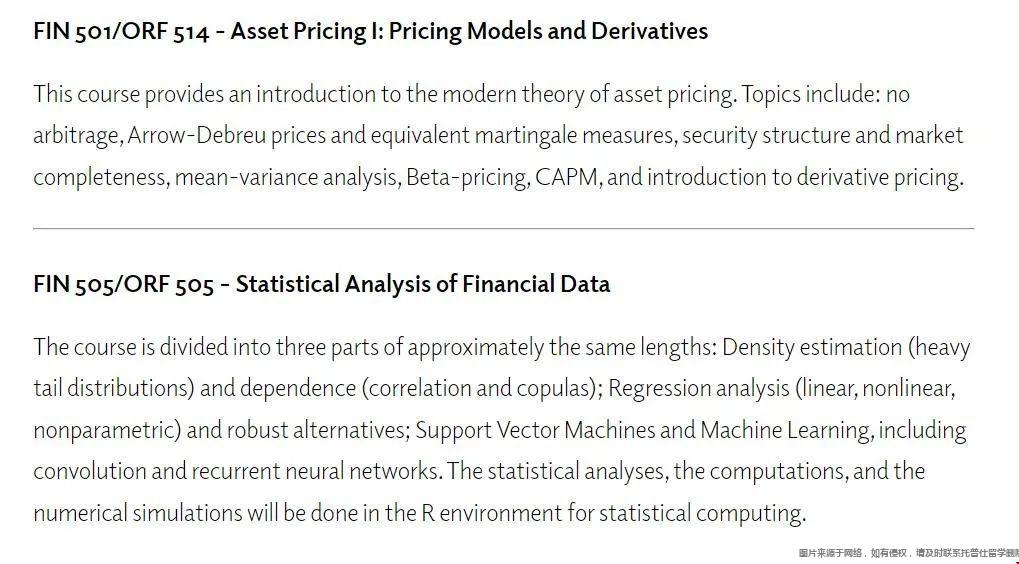Click "Statistical Analysis of Financial Data" in the second title
The image size is (1019, 564).
(x=423, y=284)
